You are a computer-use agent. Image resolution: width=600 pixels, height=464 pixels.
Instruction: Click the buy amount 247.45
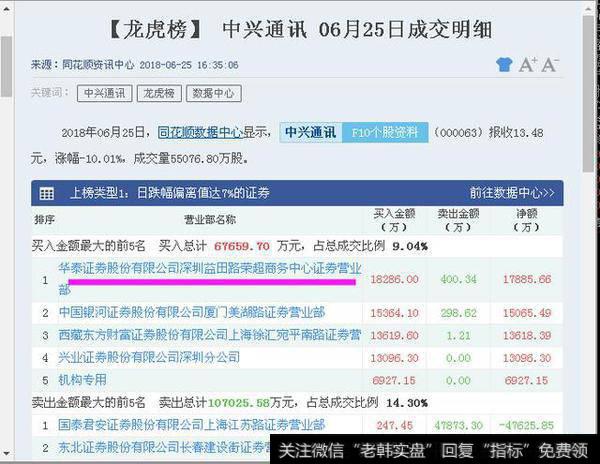tap(394, 425)
